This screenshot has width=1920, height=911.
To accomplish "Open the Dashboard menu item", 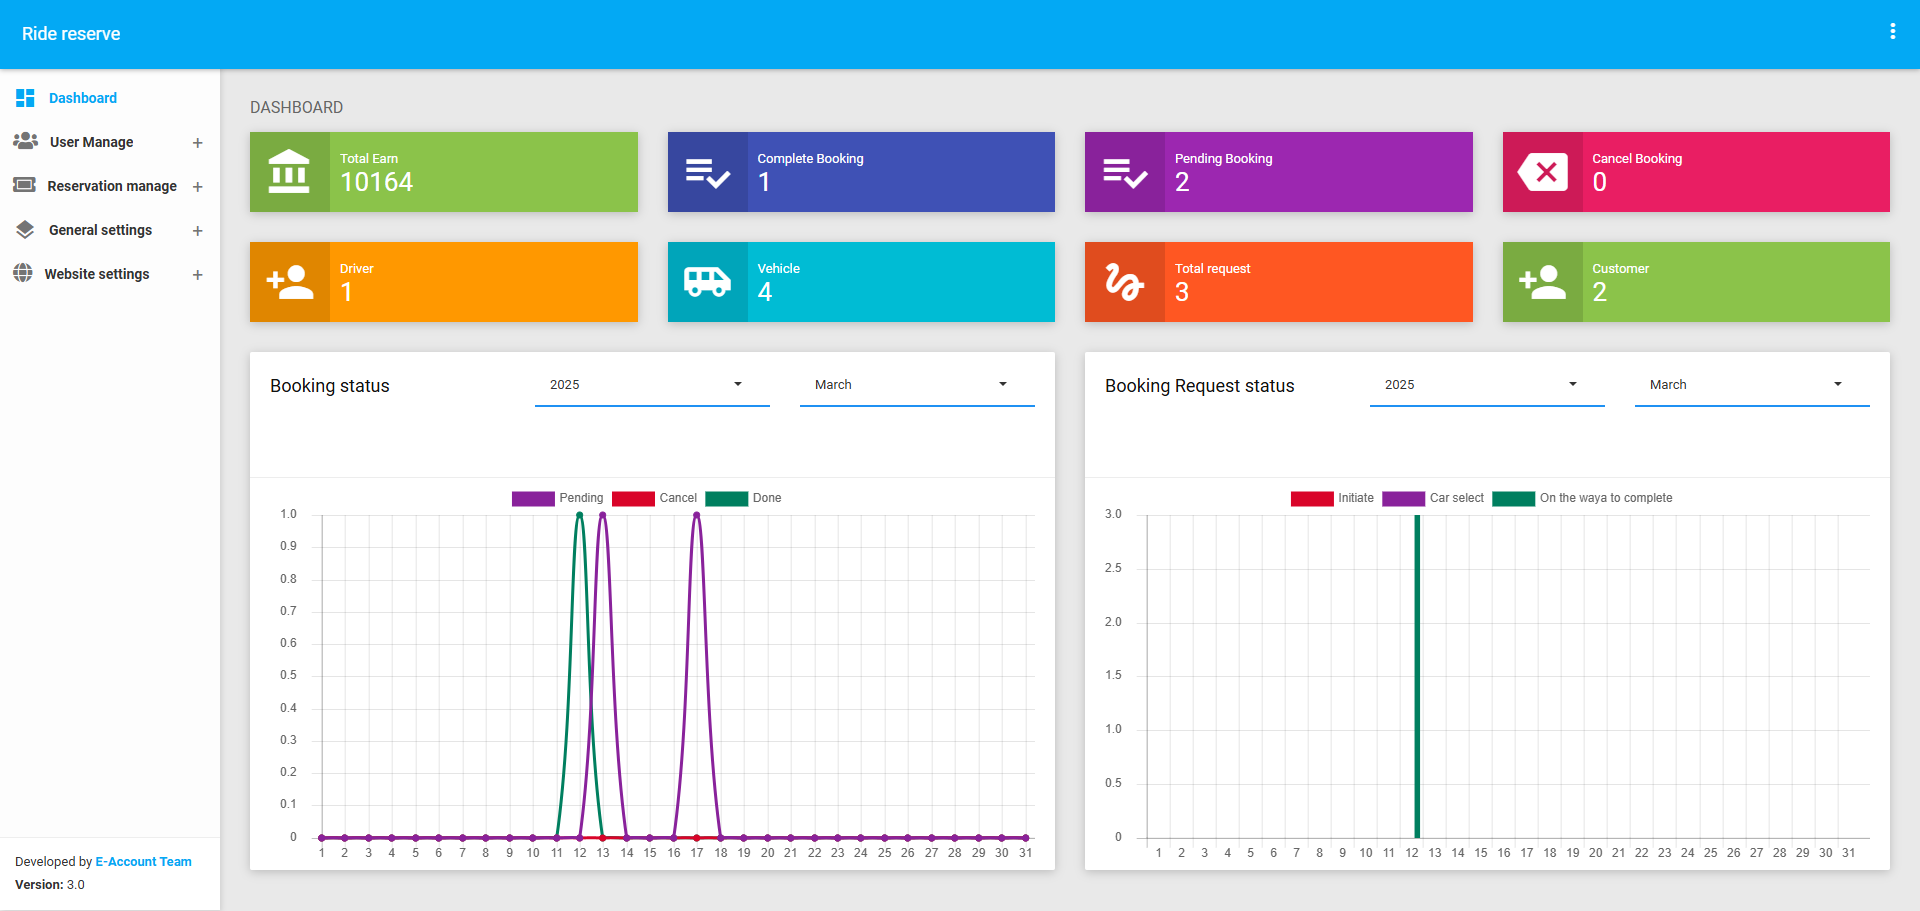I will [83, 98].
